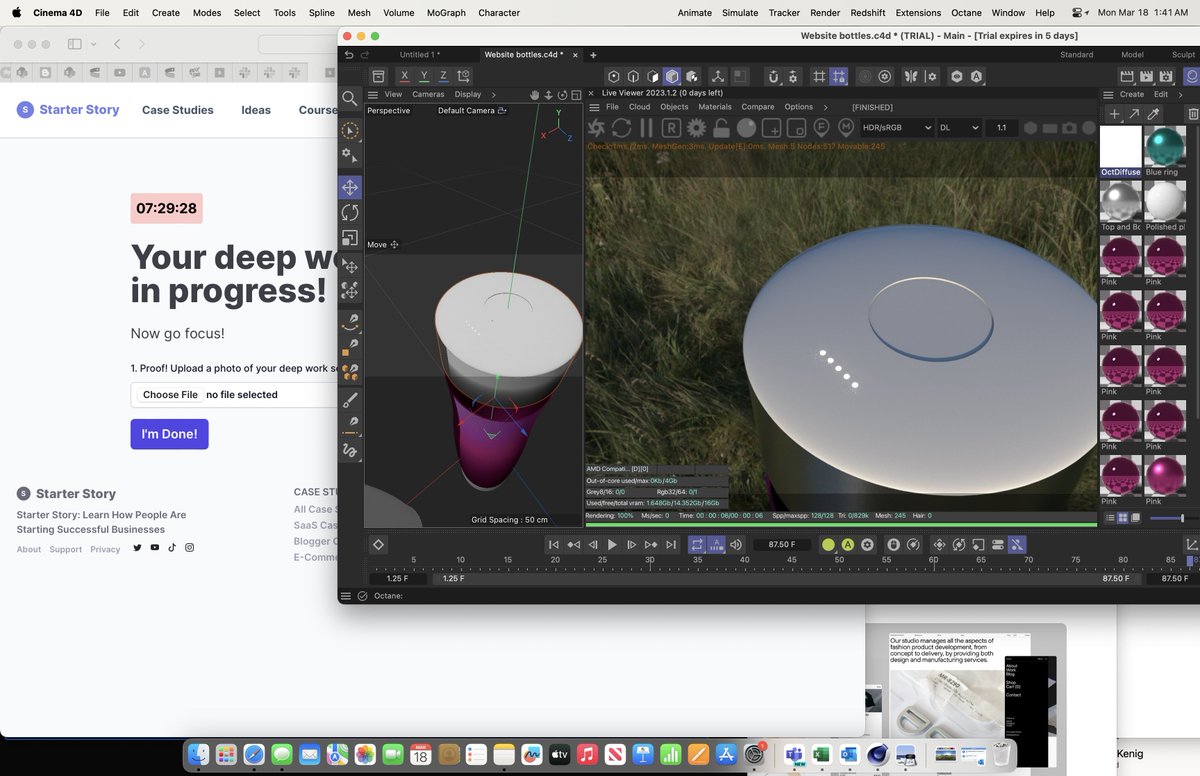Open material manager hamburger menu beside Create
The image size is (1200, 776).
pyautogui.click(x=1107, y=95)
